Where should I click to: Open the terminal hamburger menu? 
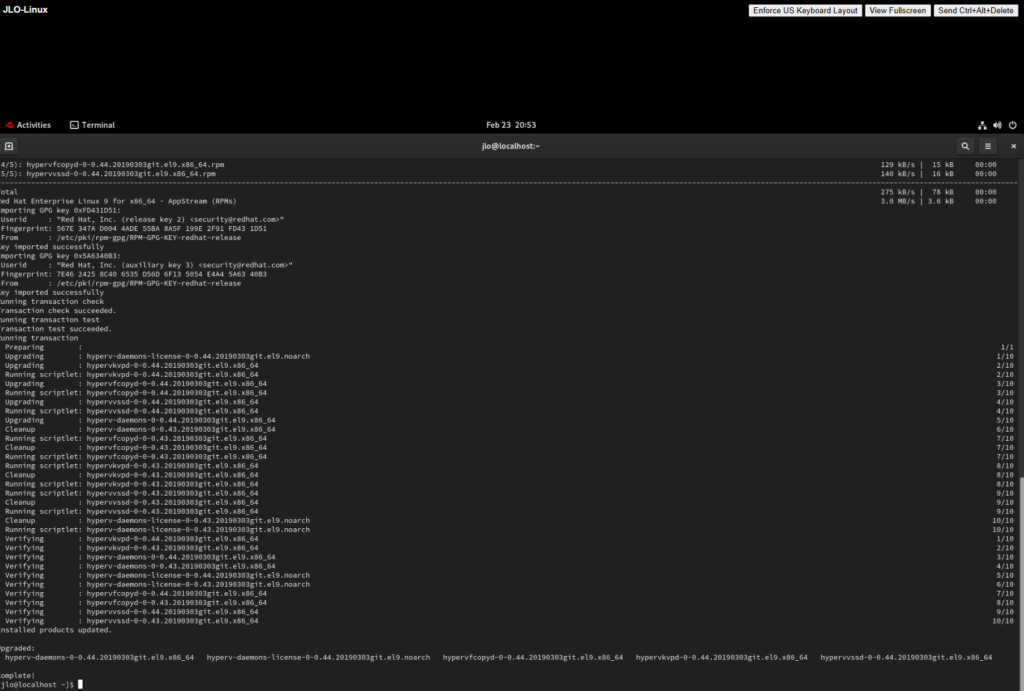988,146
